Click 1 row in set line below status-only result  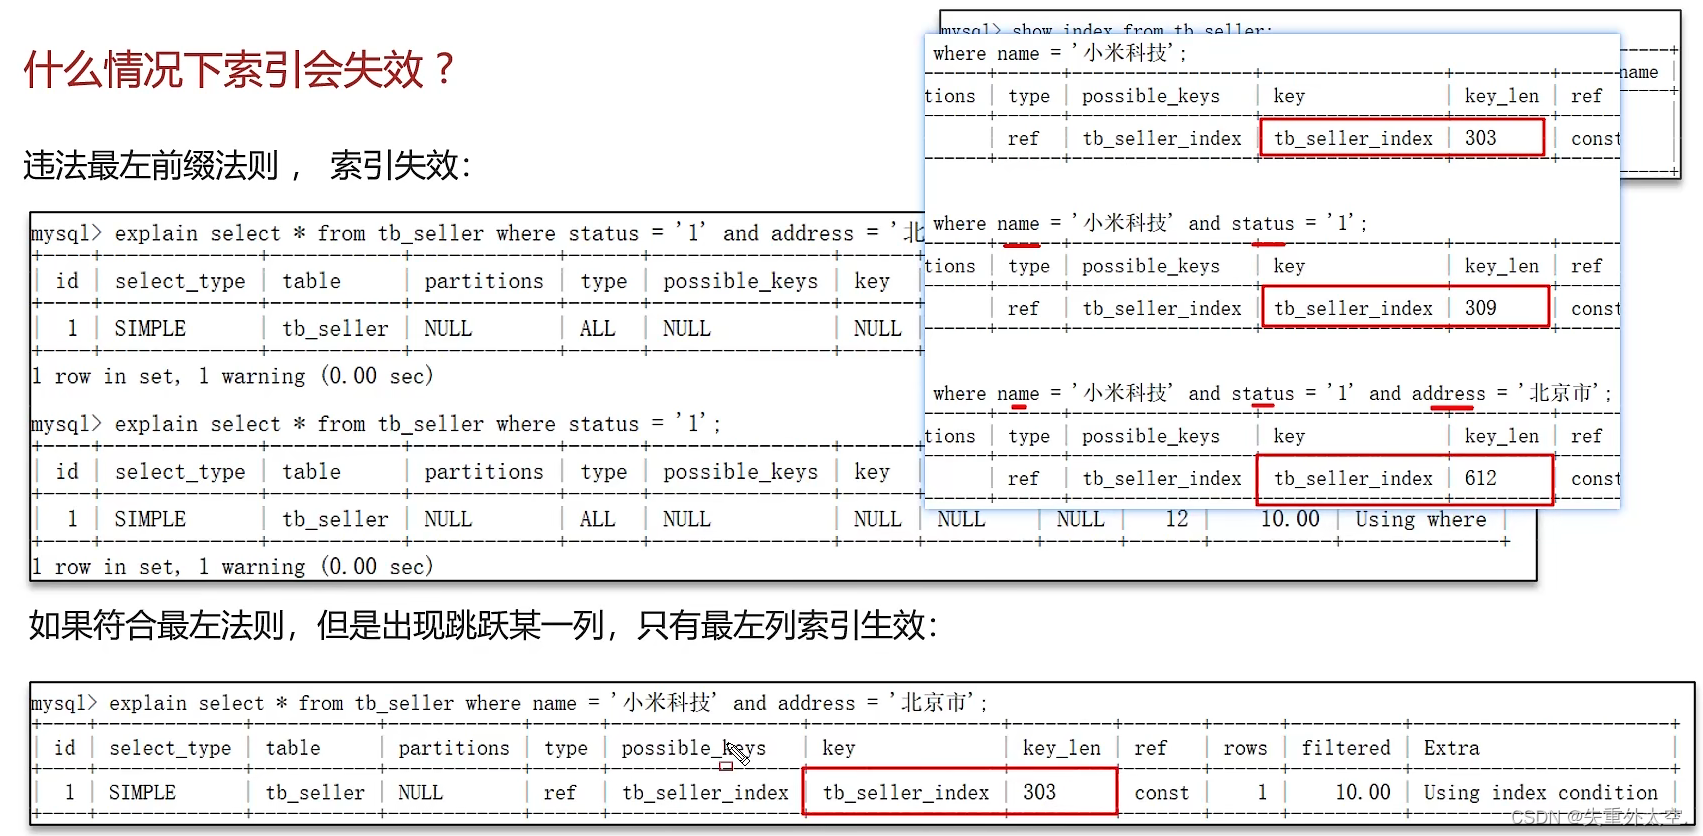233,567
